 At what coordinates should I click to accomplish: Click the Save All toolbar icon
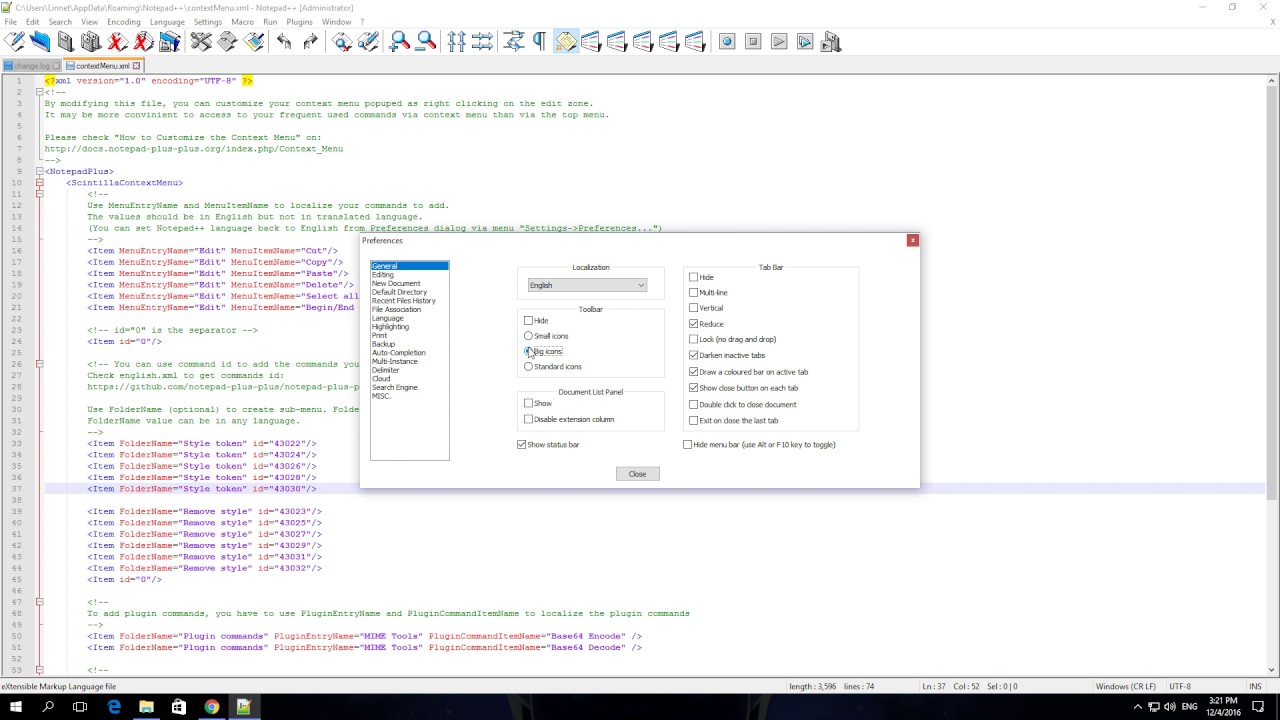click(x=90, y=41)
